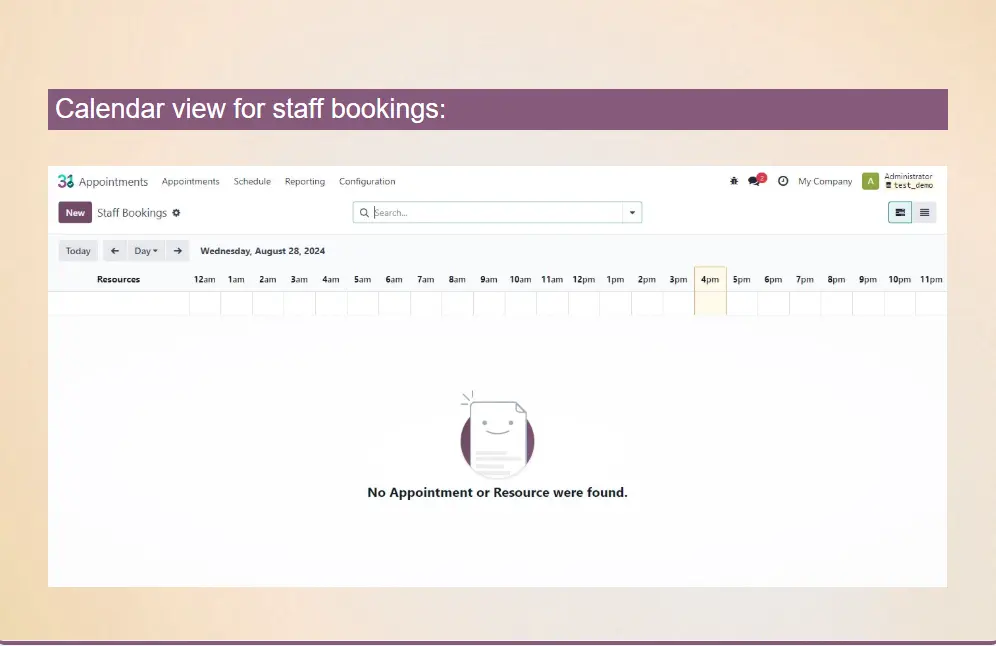The width and height of the screenshot is (996, 646).
Task: Switch to the Gantt view
Action: click(900, 212)
